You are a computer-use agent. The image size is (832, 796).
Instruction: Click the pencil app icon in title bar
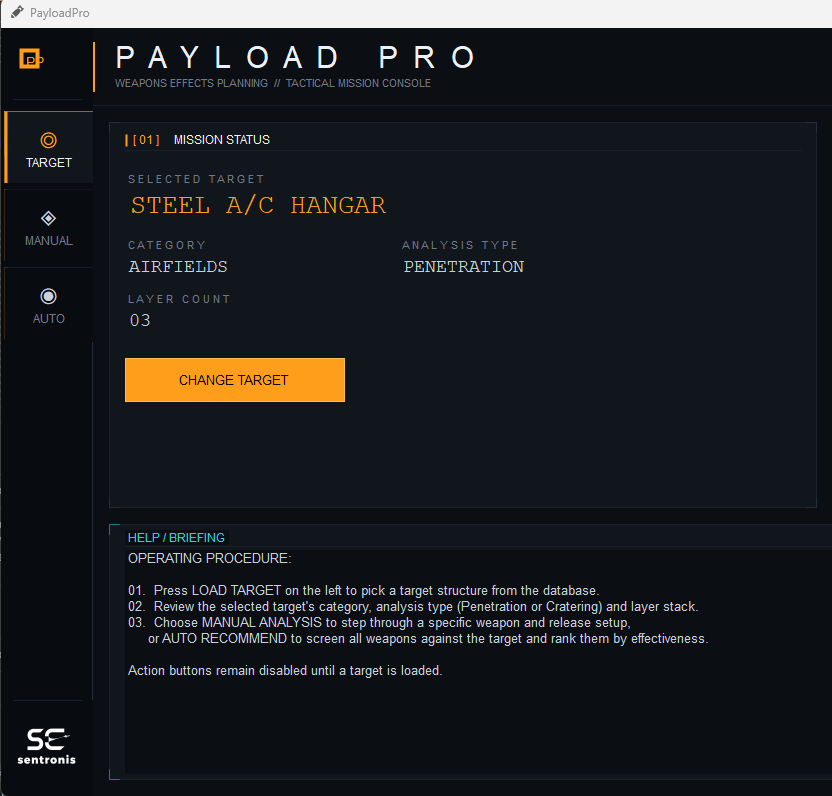(16, 13)
